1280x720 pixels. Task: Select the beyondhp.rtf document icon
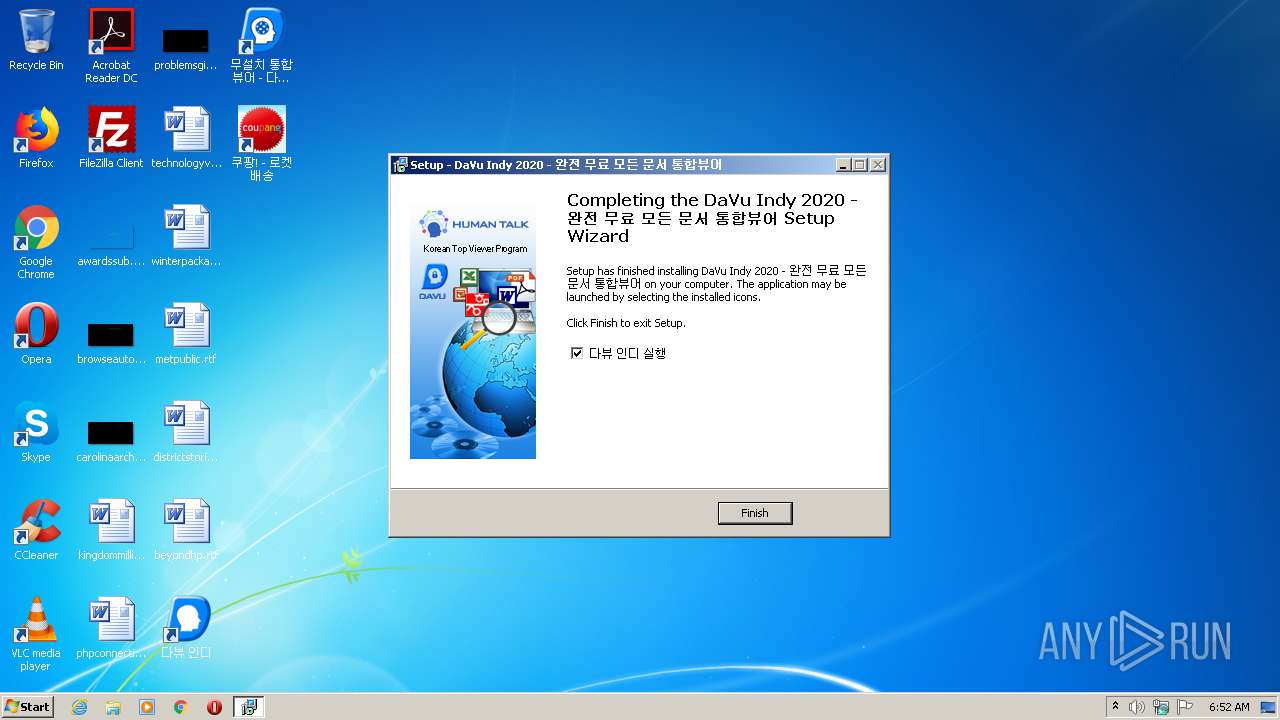[186, 530]
